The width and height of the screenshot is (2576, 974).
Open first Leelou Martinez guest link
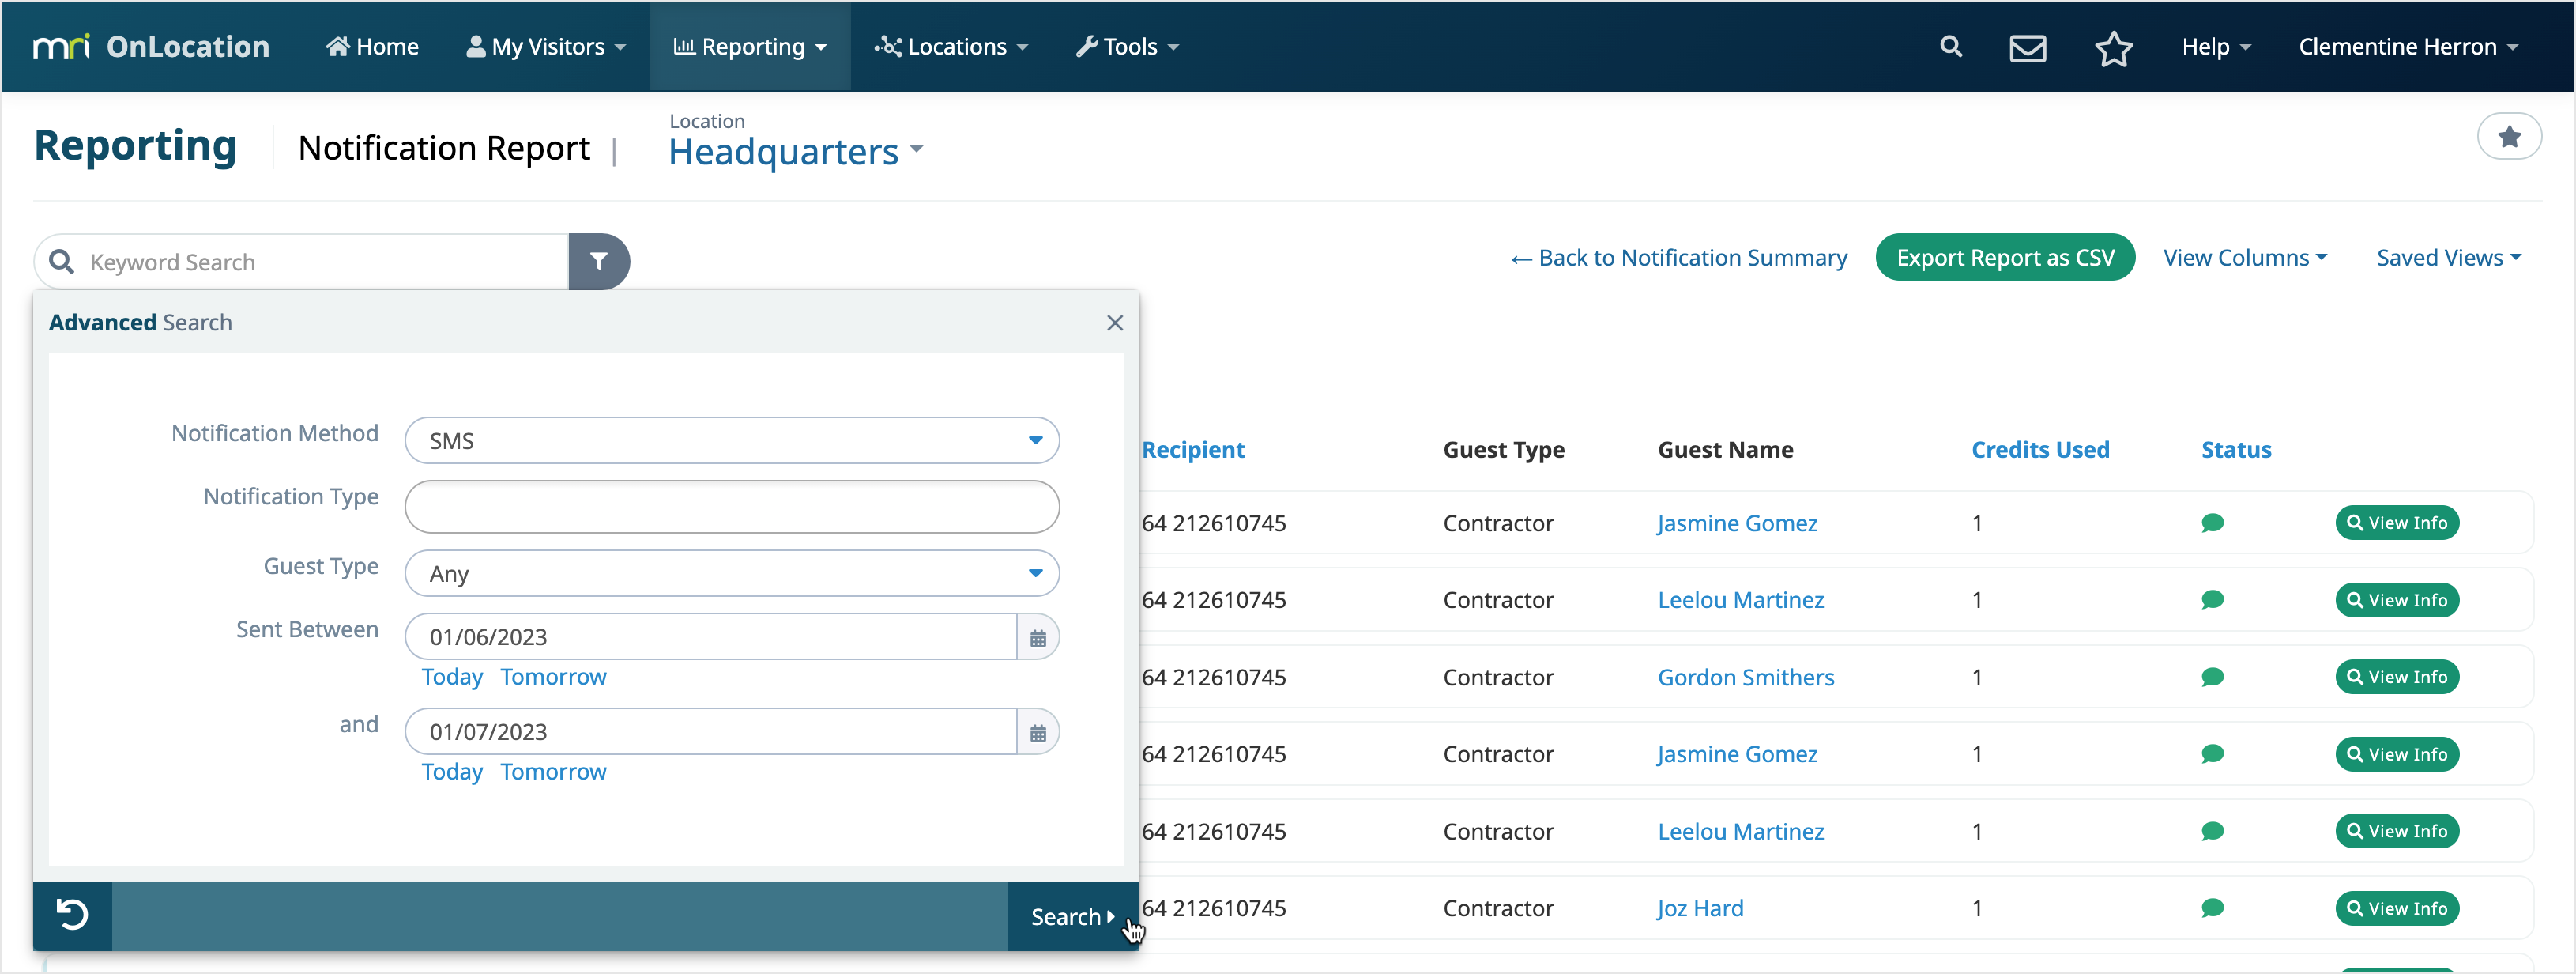(x=1741, y=600)
